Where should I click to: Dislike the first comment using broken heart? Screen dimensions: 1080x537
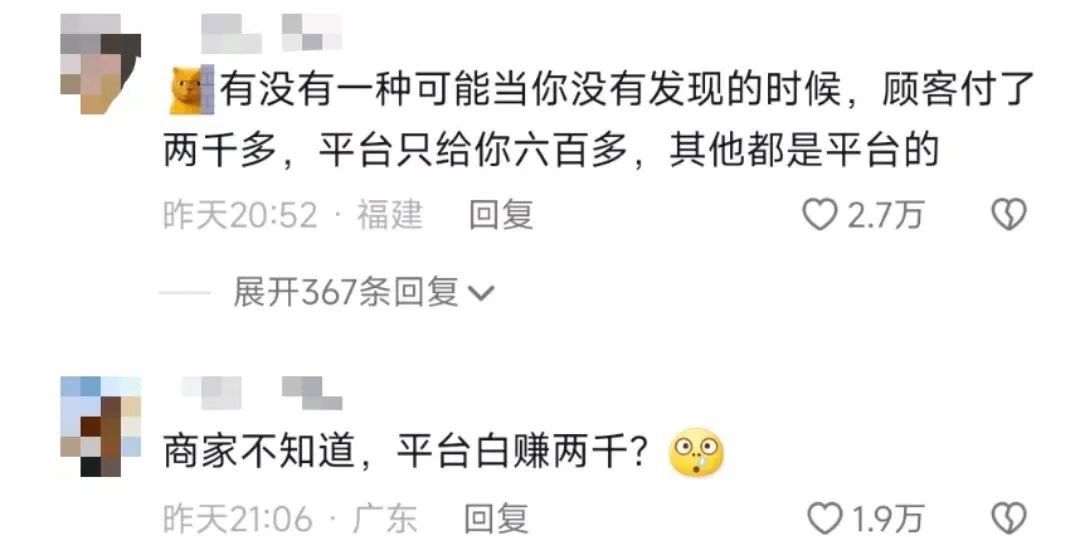pyautogui.click(x=1008, y=215)
